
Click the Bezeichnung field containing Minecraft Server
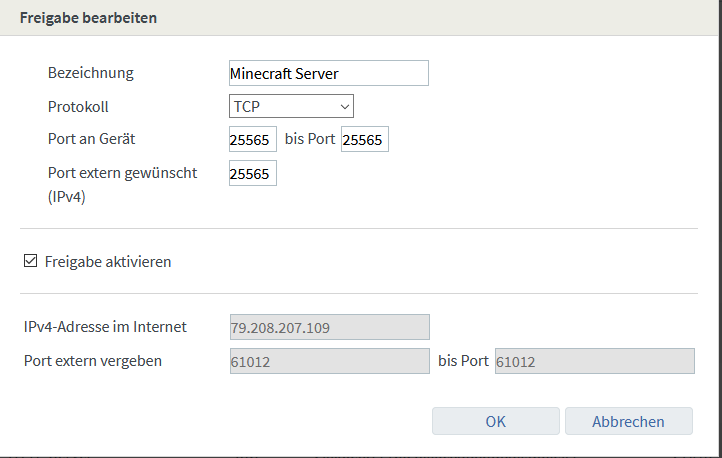[x=328, y=73]
